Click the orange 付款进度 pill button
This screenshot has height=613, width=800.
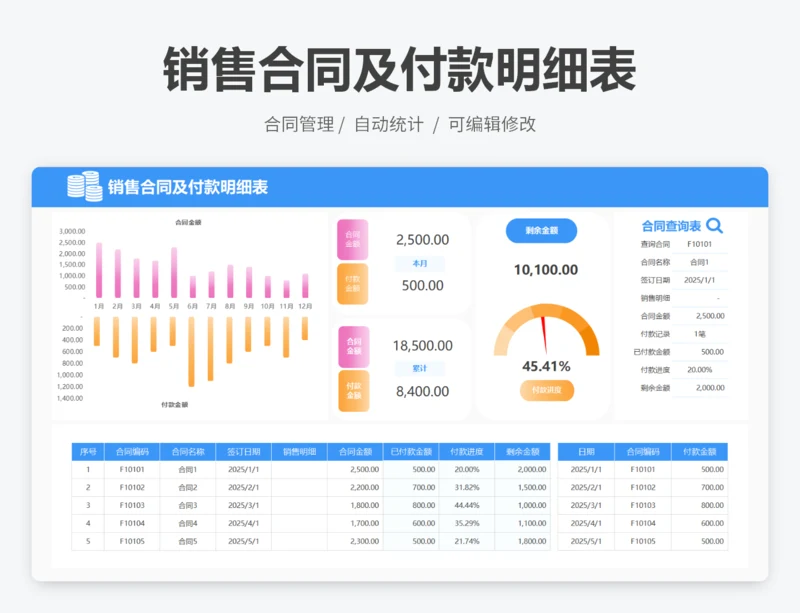point(547,390)
